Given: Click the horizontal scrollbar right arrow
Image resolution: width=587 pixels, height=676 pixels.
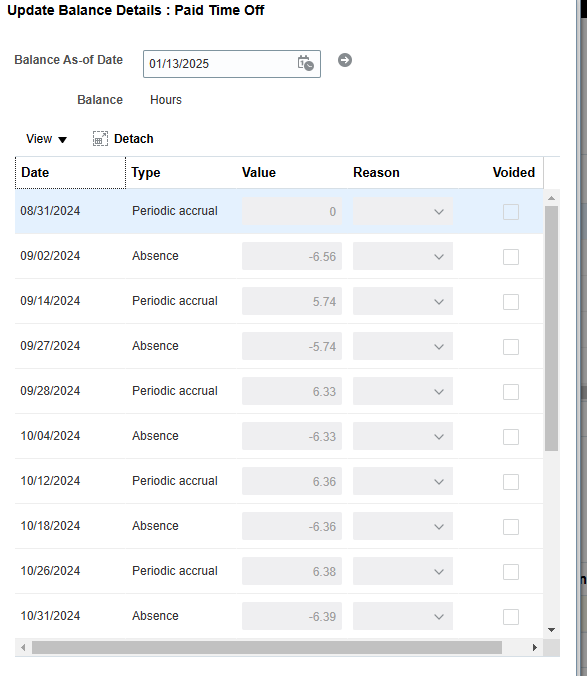Looking at the screenshot, I should pos(534,648).
